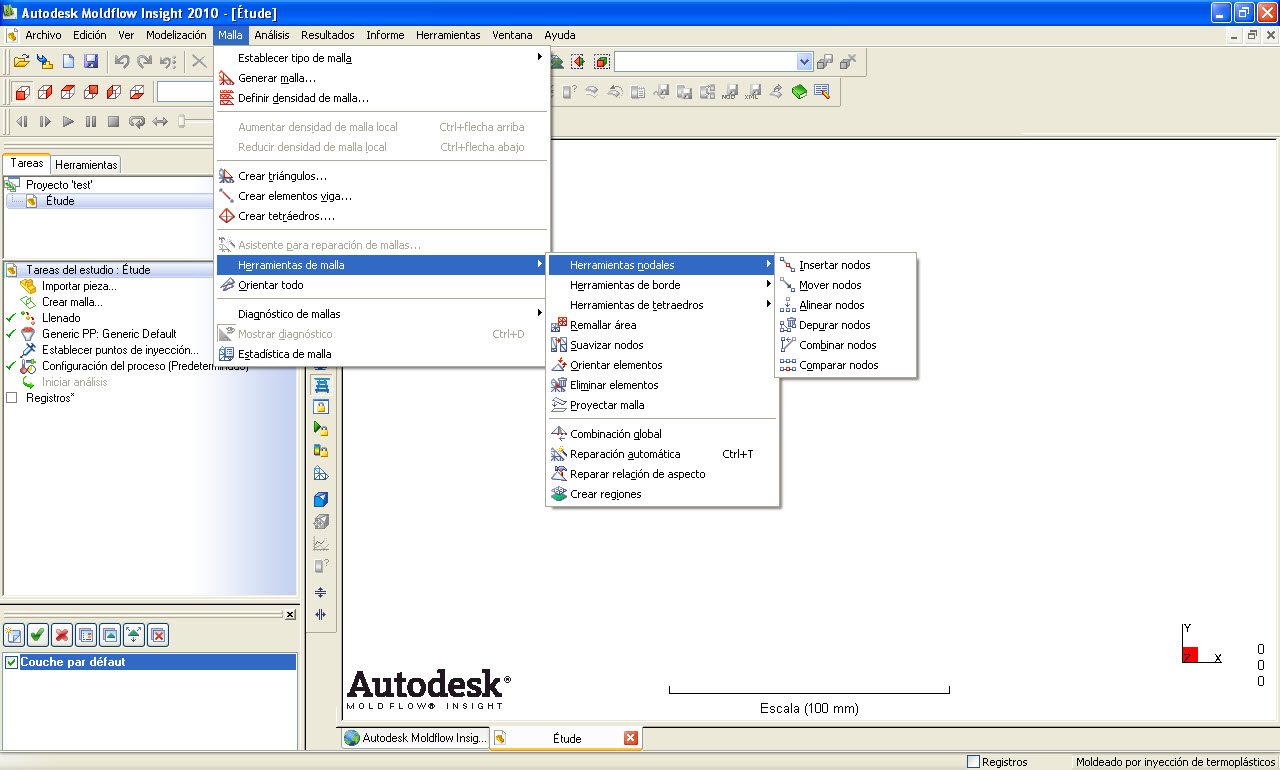Click the undo arrow in the toolbar
The image size is (1280, 770).
point(122,62)
